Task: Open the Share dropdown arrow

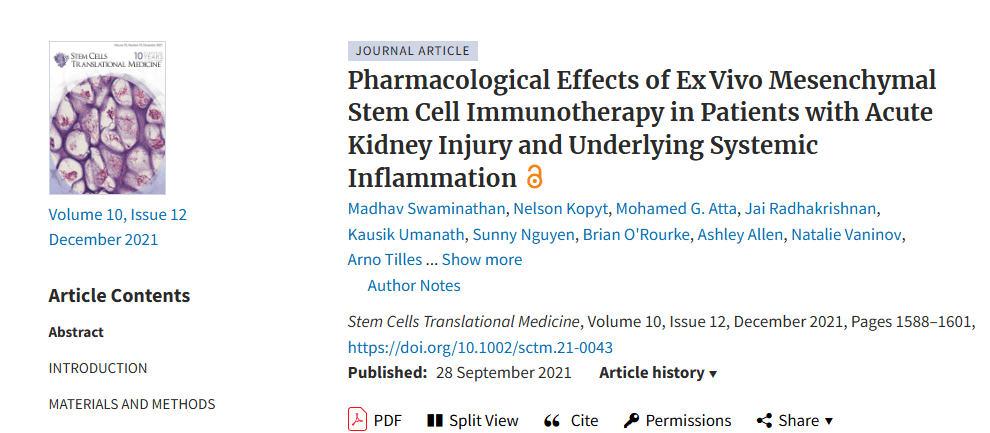Action: click(829, 421)
